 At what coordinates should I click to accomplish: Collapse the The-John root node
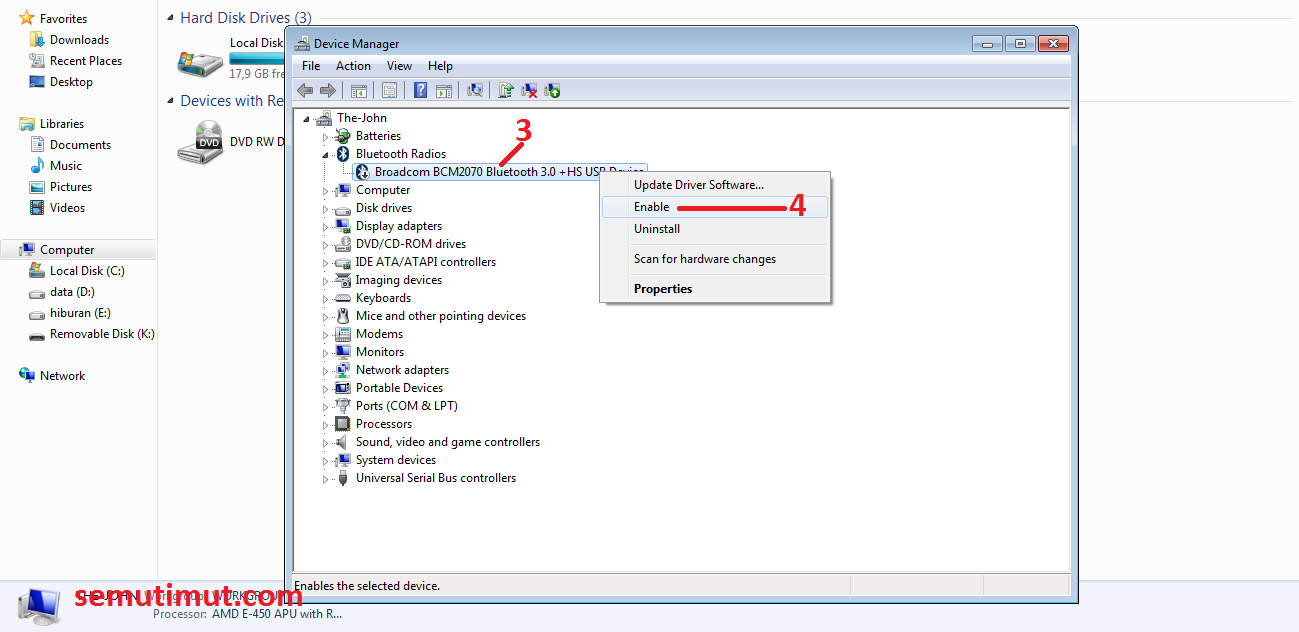coord(307,119)
